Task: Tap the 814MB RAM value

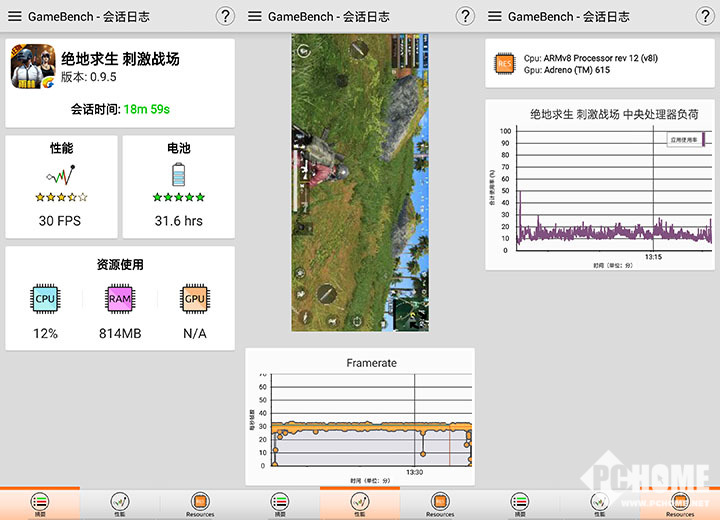Action: click(120, 333)
